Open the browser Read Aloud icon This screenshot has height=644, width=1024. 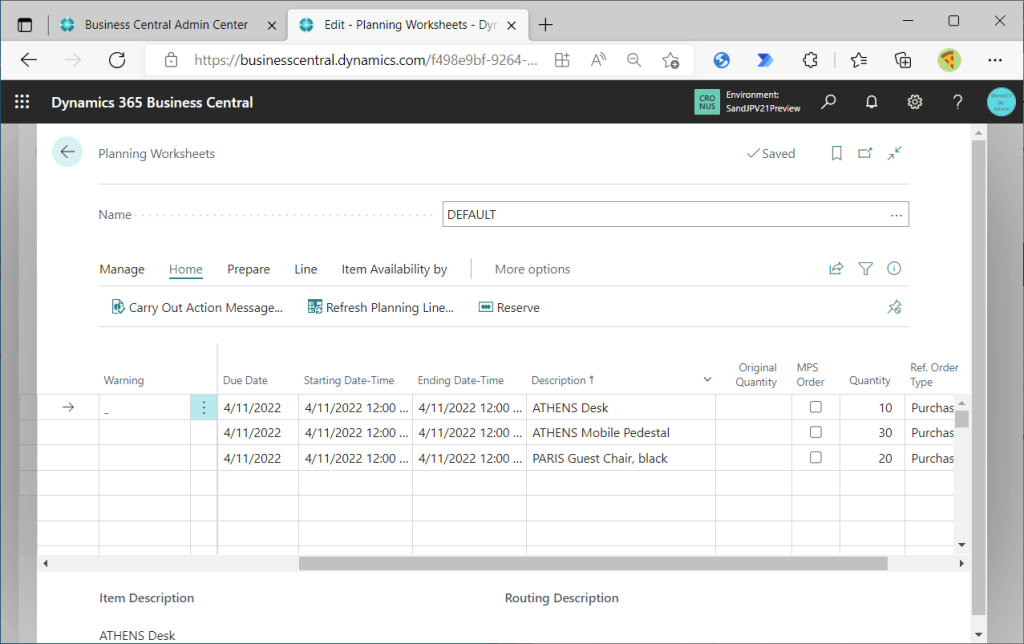click(x=598, y=60)
